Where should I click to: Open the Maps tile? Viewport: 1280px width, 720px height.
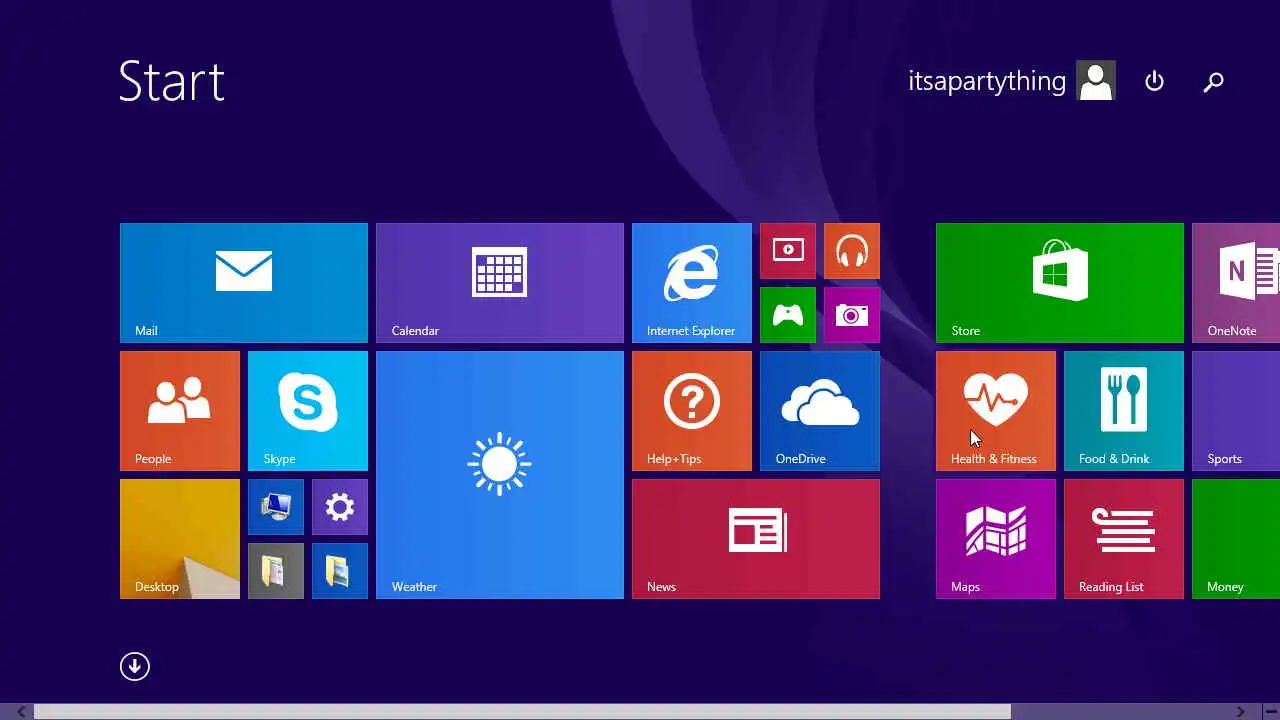point(996,539)
